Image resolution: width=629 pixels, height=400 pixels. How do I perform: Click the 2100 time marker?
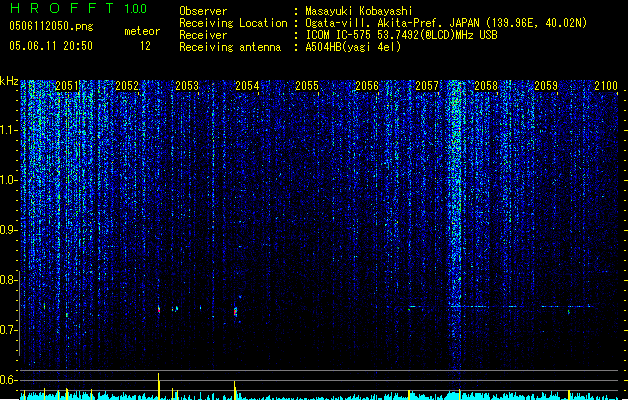606,86
